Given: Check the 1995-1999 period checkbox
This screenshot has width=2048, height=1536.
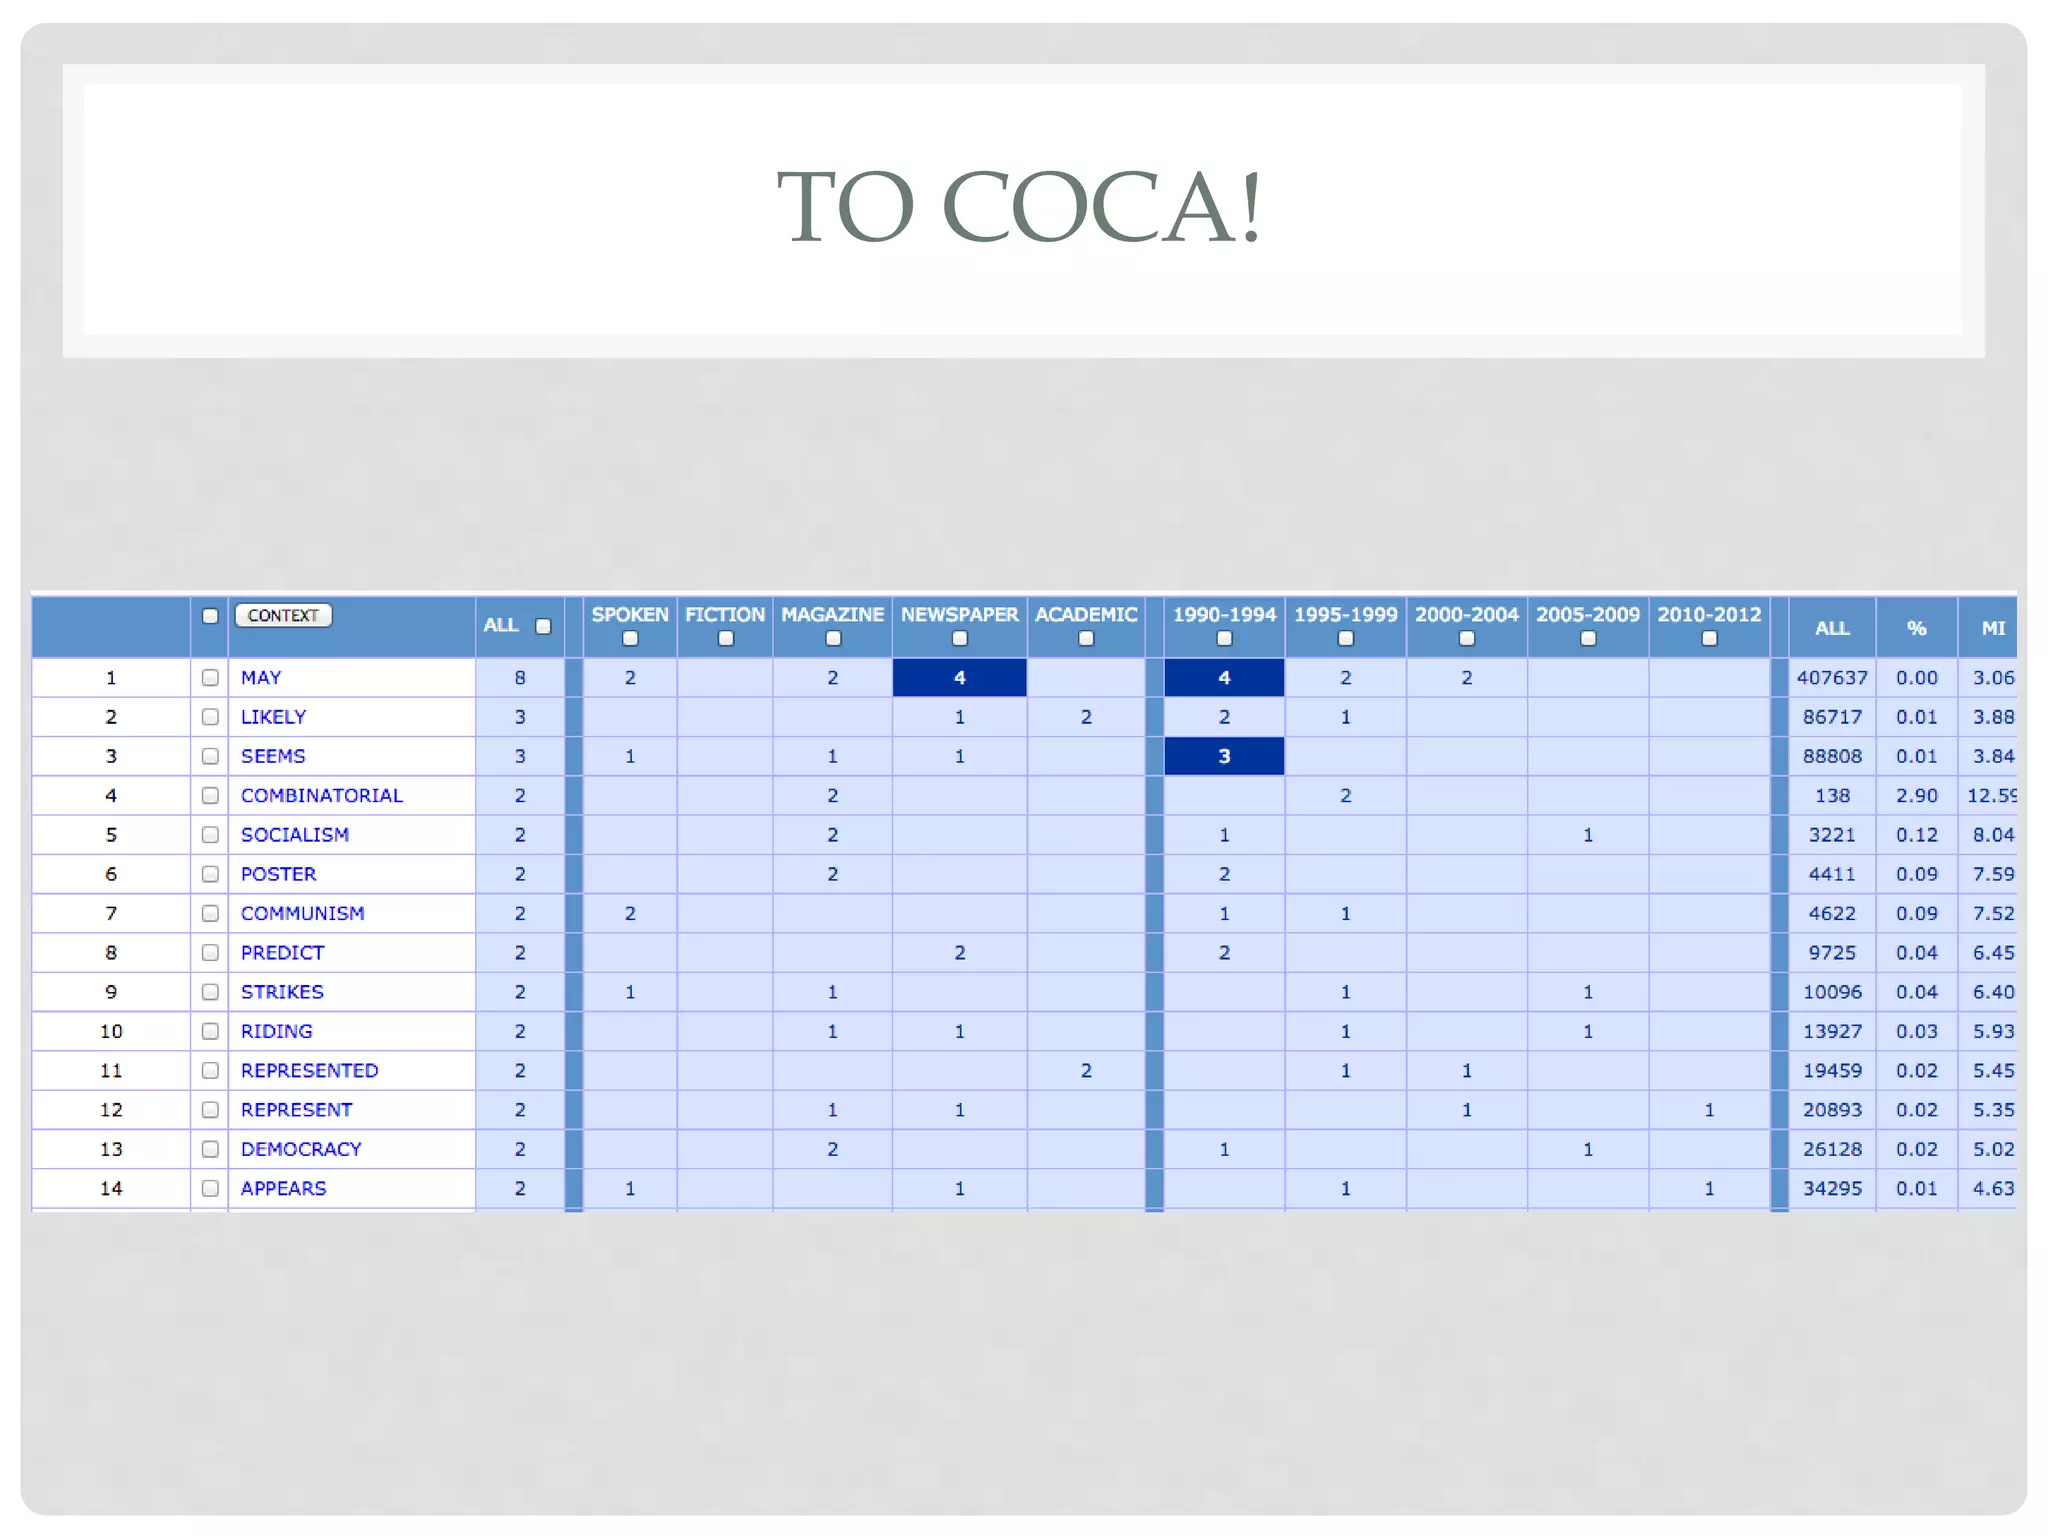Looking at the screenshot, I should tap(1346, 639).
